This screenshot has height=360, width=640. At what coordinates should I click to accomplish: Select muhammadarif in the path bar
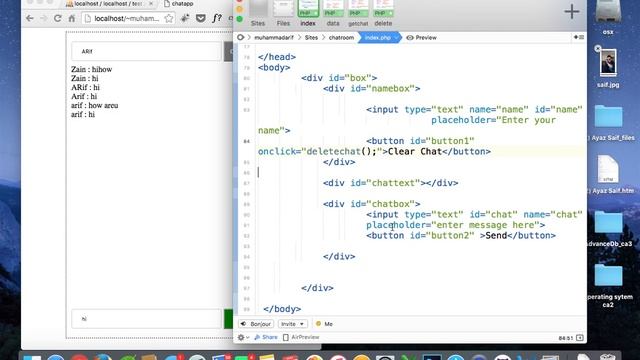pyautogui.click(x=273, y=38)
